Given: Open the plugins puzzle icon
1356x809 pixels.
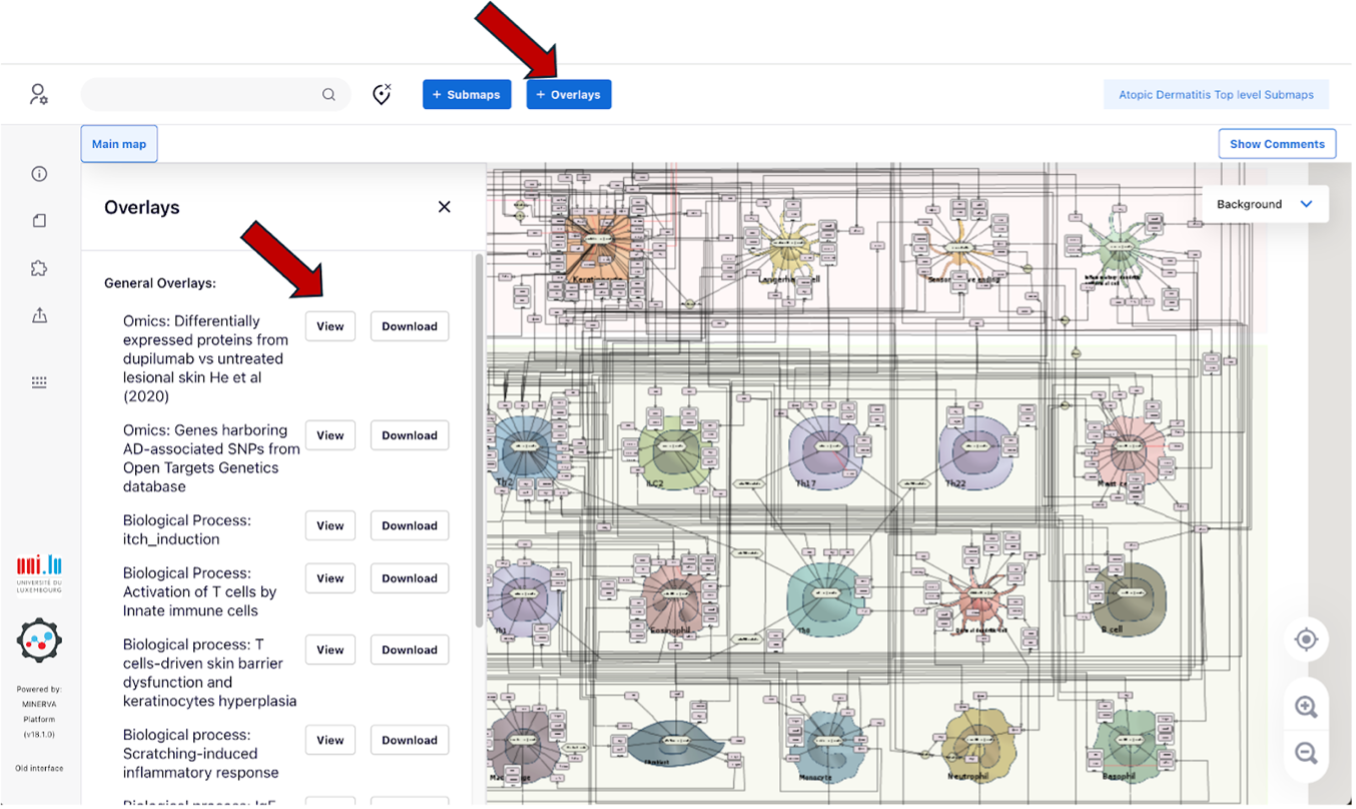Looking at the screenshot, I should click(x=39, y=268).
